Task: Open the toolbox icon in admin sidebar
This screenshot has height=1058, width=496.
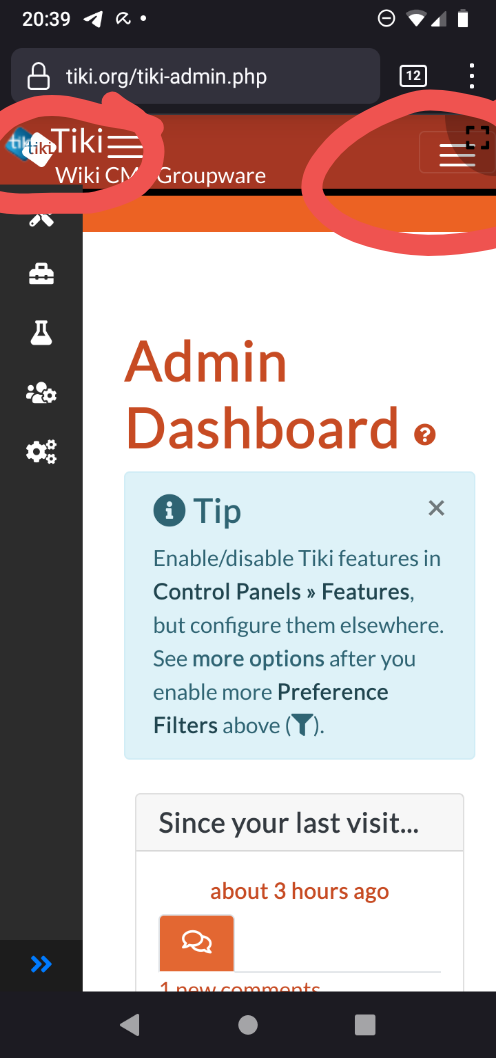Action: pos(41,274)
